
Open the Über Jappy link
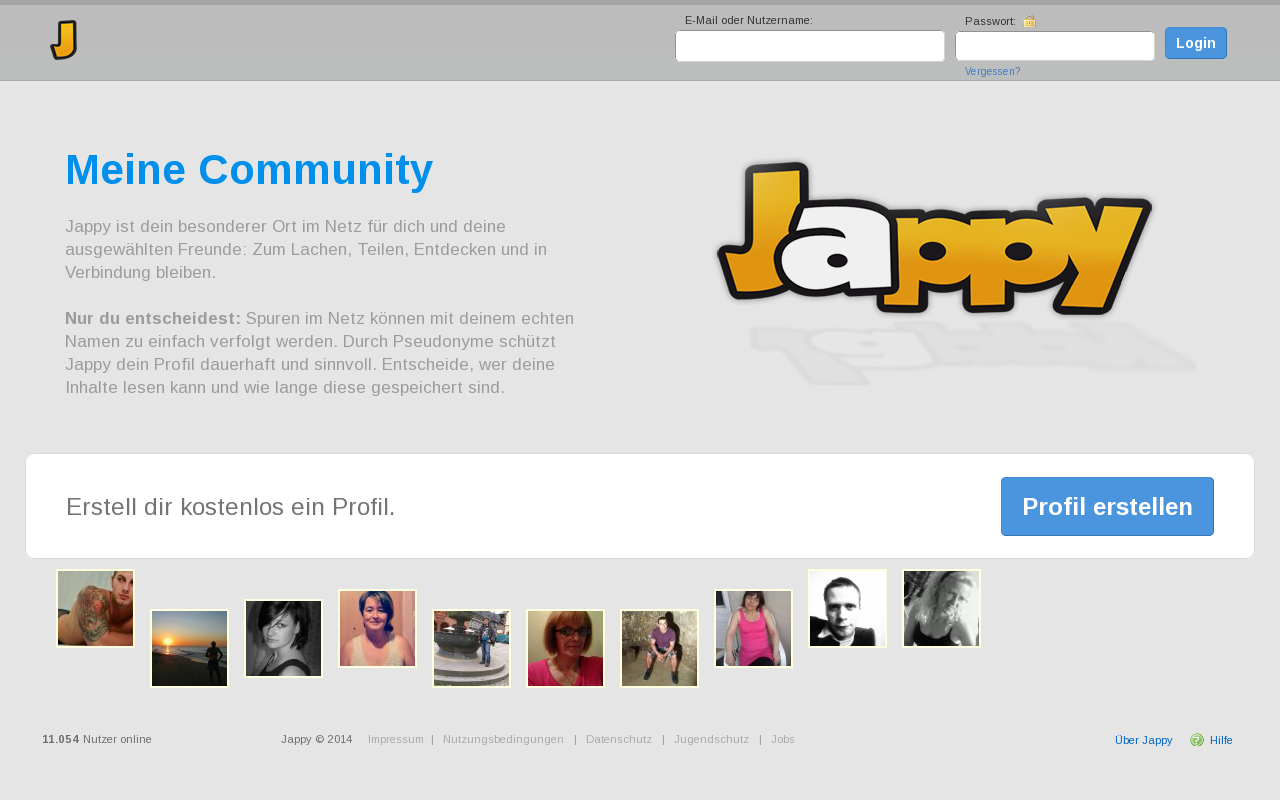coord(1143,740)
